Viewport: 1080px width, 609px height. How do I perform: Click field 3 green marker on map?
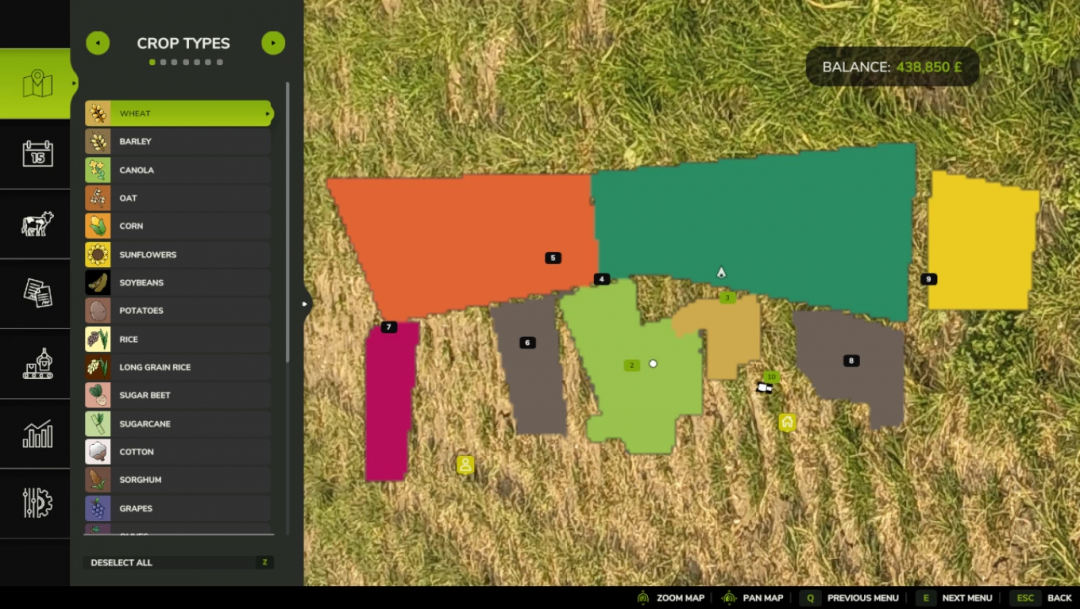(x=727, y=298)
